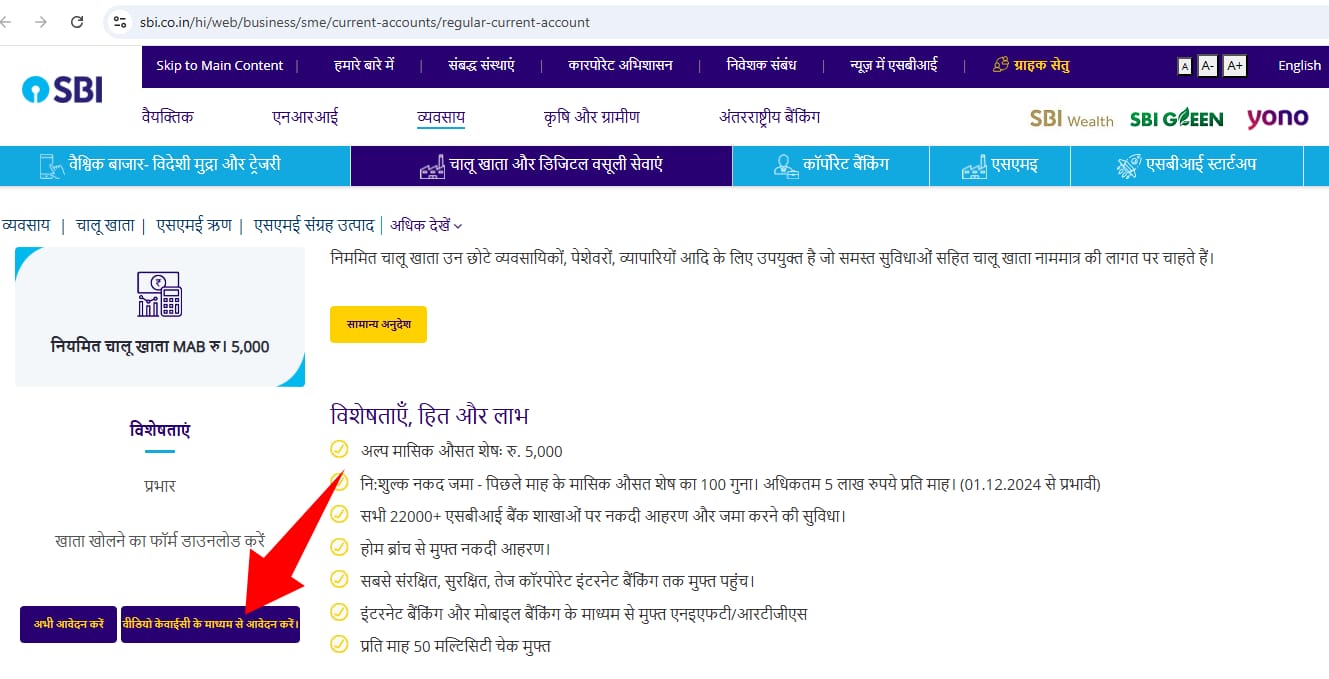
Task: Reload the page with the refresh icon
Action: coord(77,21)
